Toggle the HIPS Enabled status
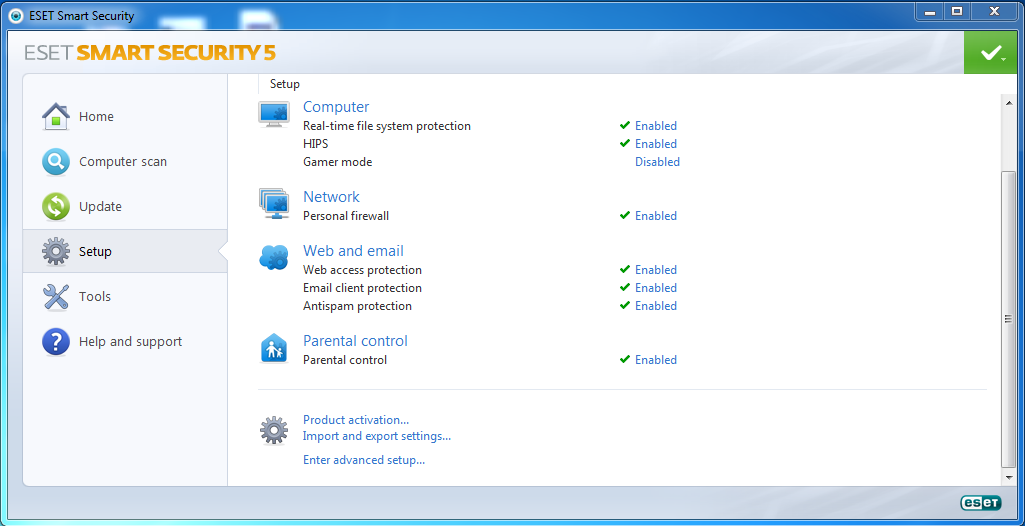The width and height of the screenshot is (1025, 526). 656,144
